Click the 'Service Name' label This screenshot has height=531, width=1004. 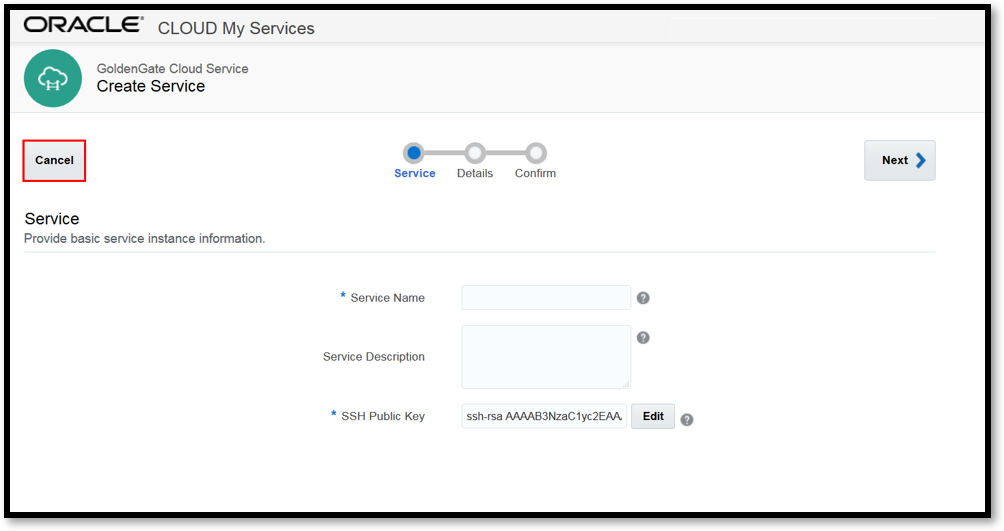pos(387,298)
